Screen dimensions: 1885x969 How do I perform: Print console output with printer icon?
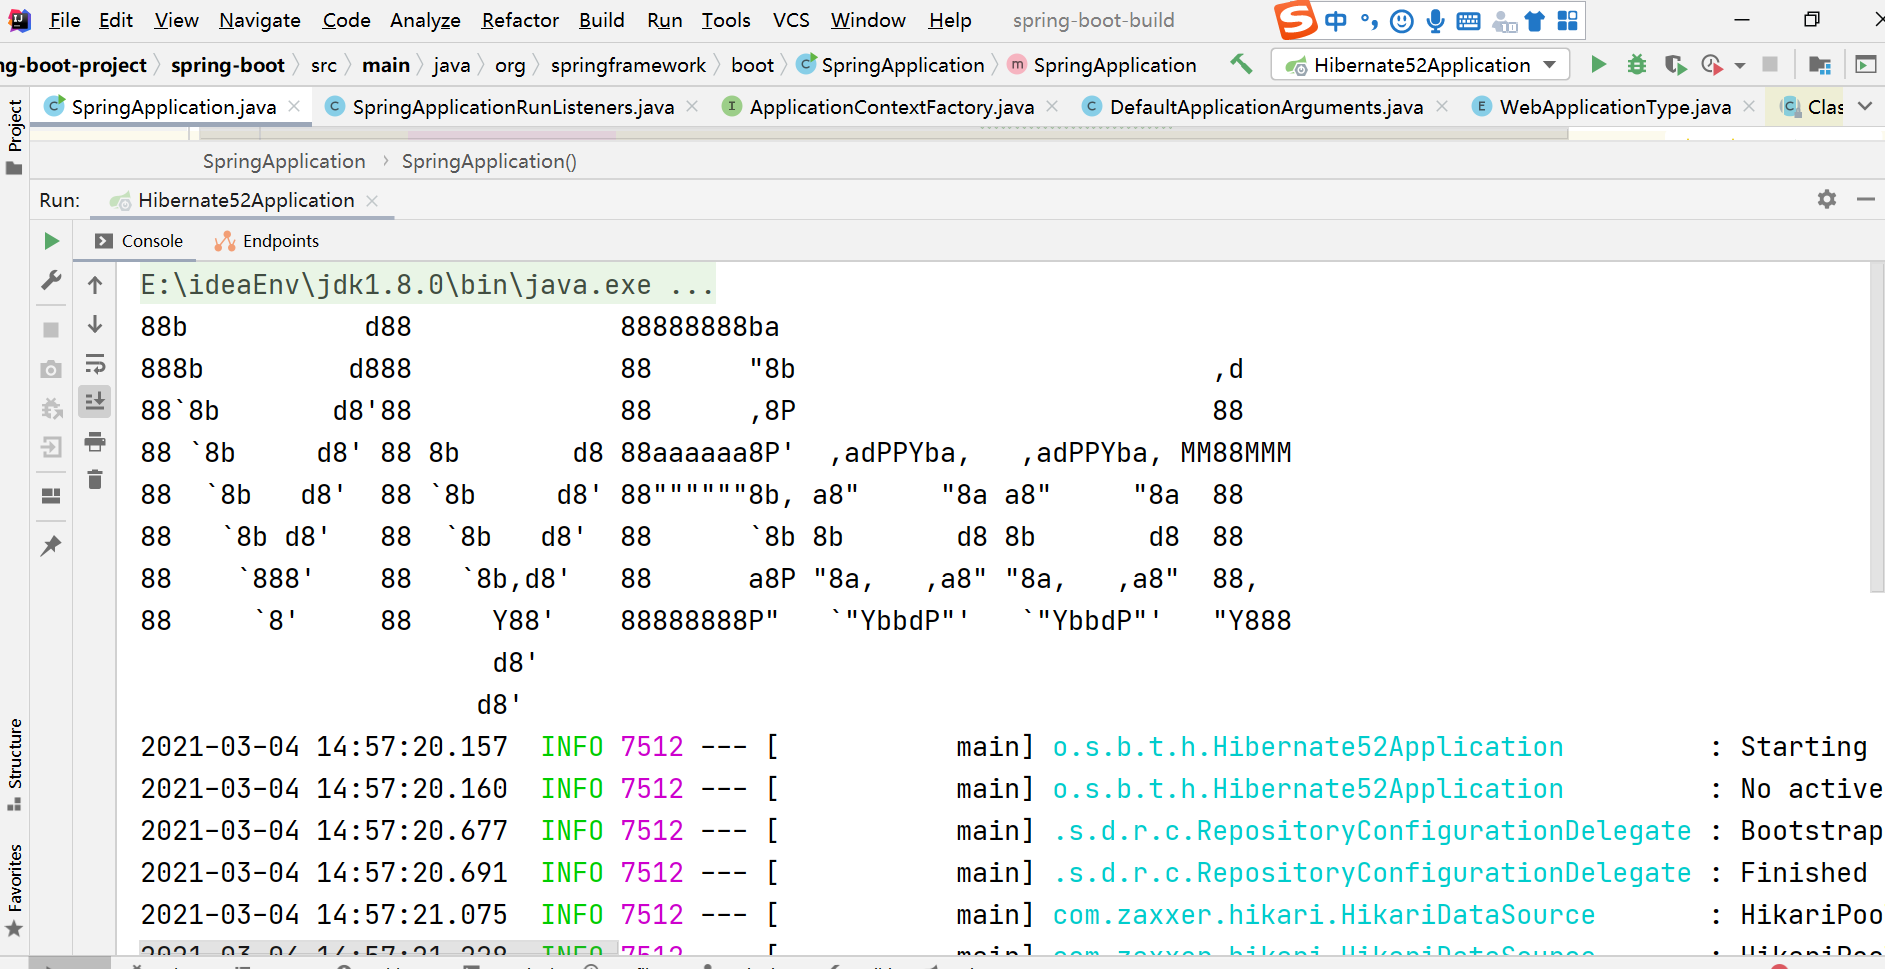[x=95, y=442]
